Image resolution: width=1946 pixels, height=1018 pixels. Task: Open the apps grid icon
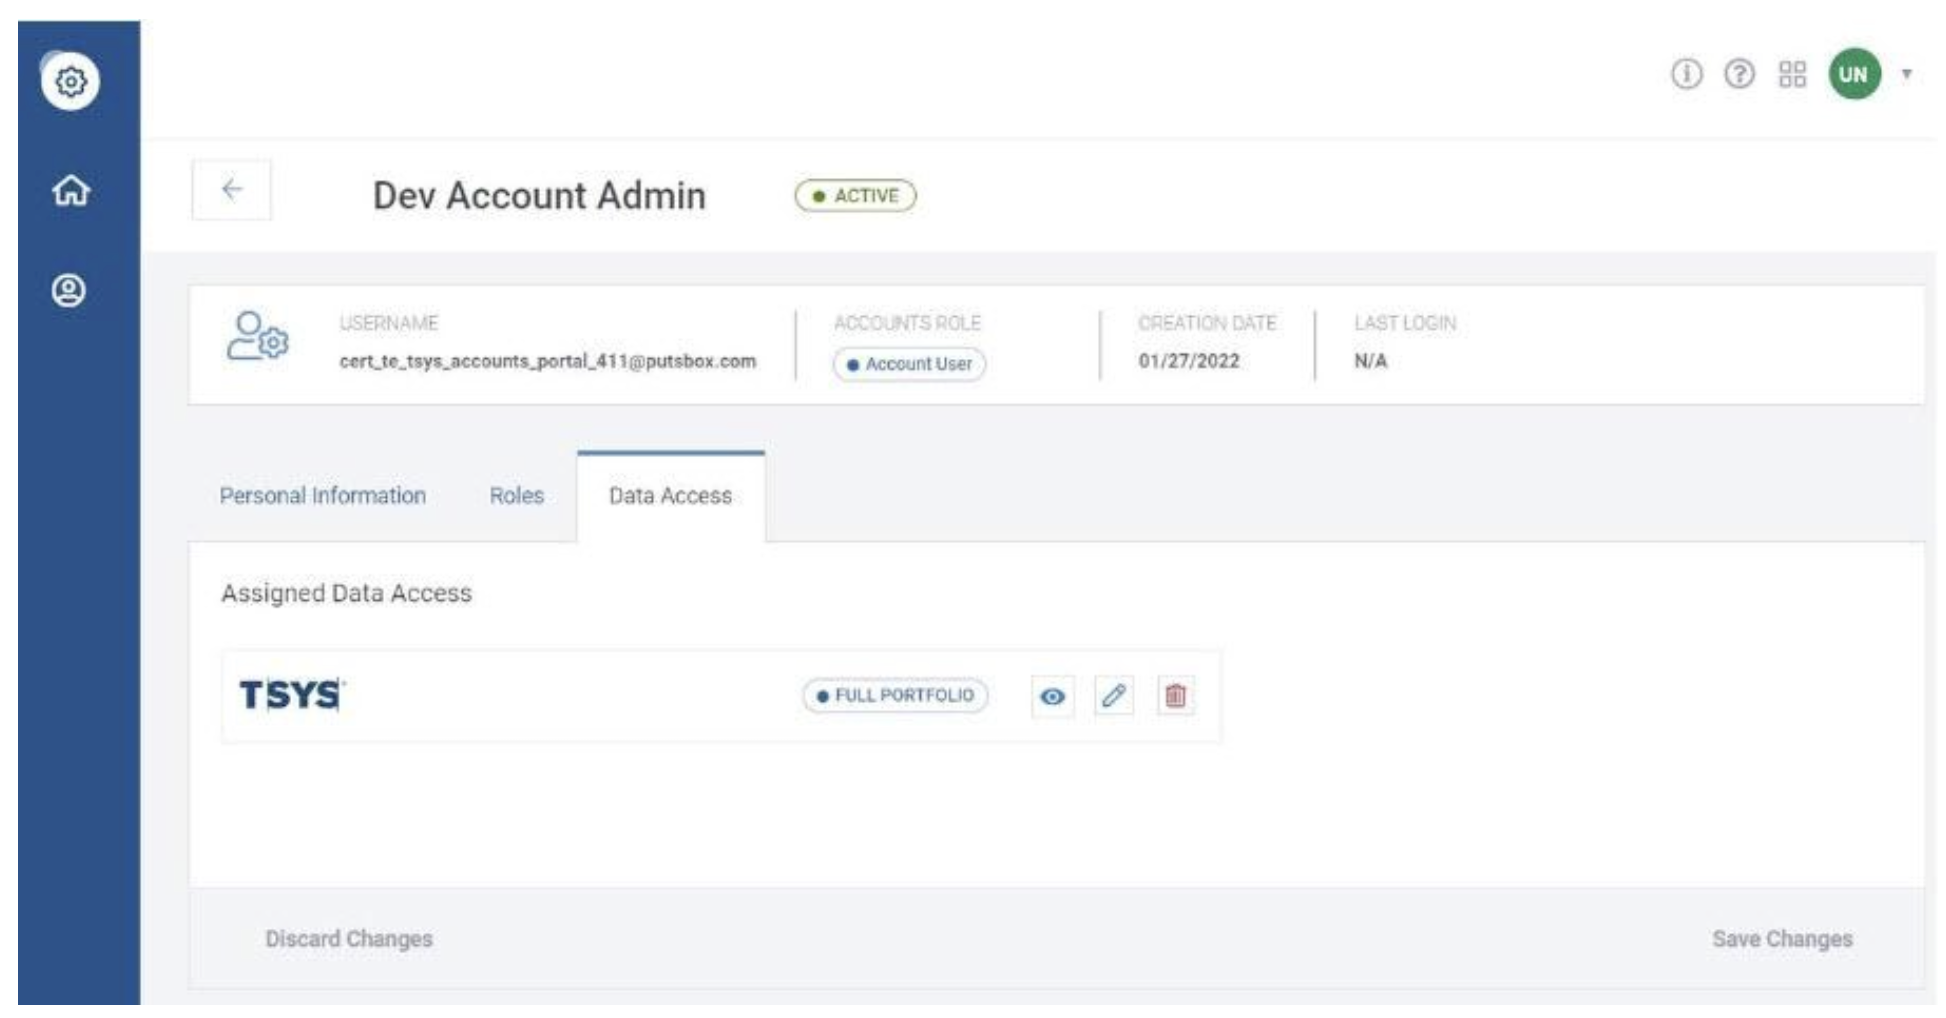pos(1792,74)
